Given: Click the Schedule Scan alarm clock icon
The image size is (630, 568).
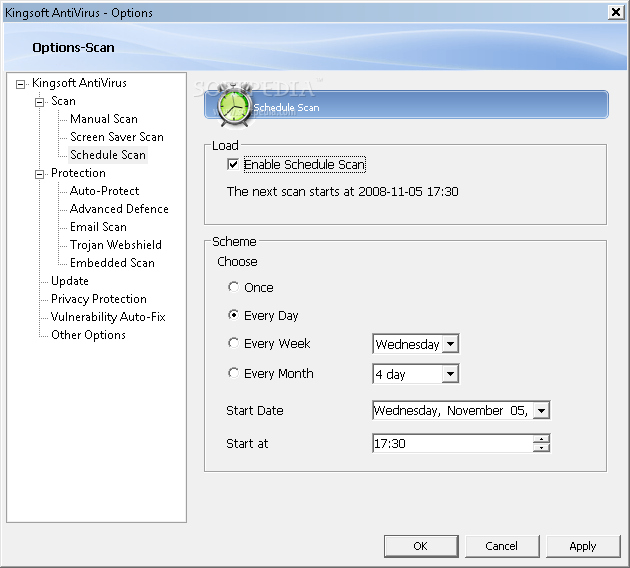Looking at the screenshot, I should click(x=233, y=107).
